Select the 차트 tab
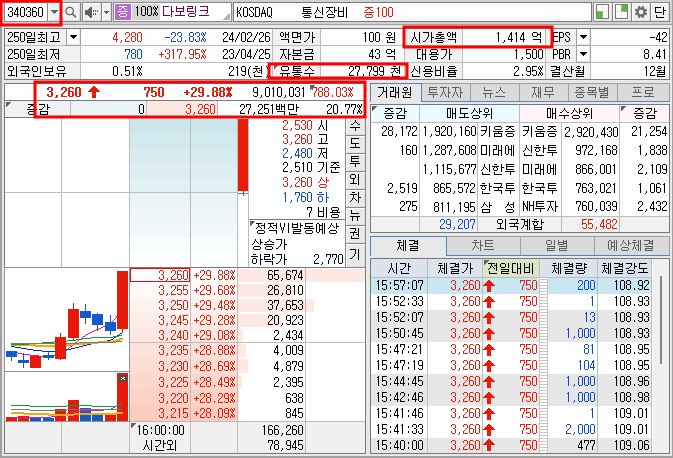Viewport: 673px width, 458px height. pyautogui.click(x=483, y=246)
